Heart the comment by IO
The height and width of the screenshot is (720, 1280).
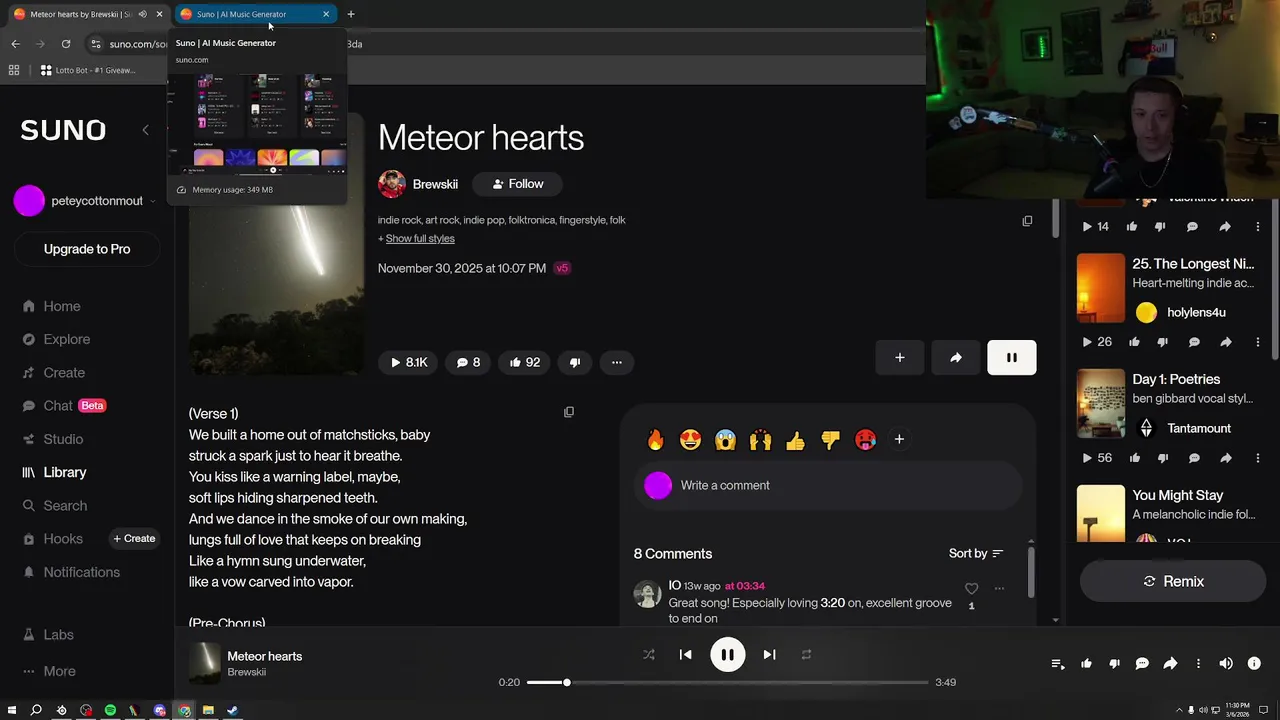pos(971,589)
